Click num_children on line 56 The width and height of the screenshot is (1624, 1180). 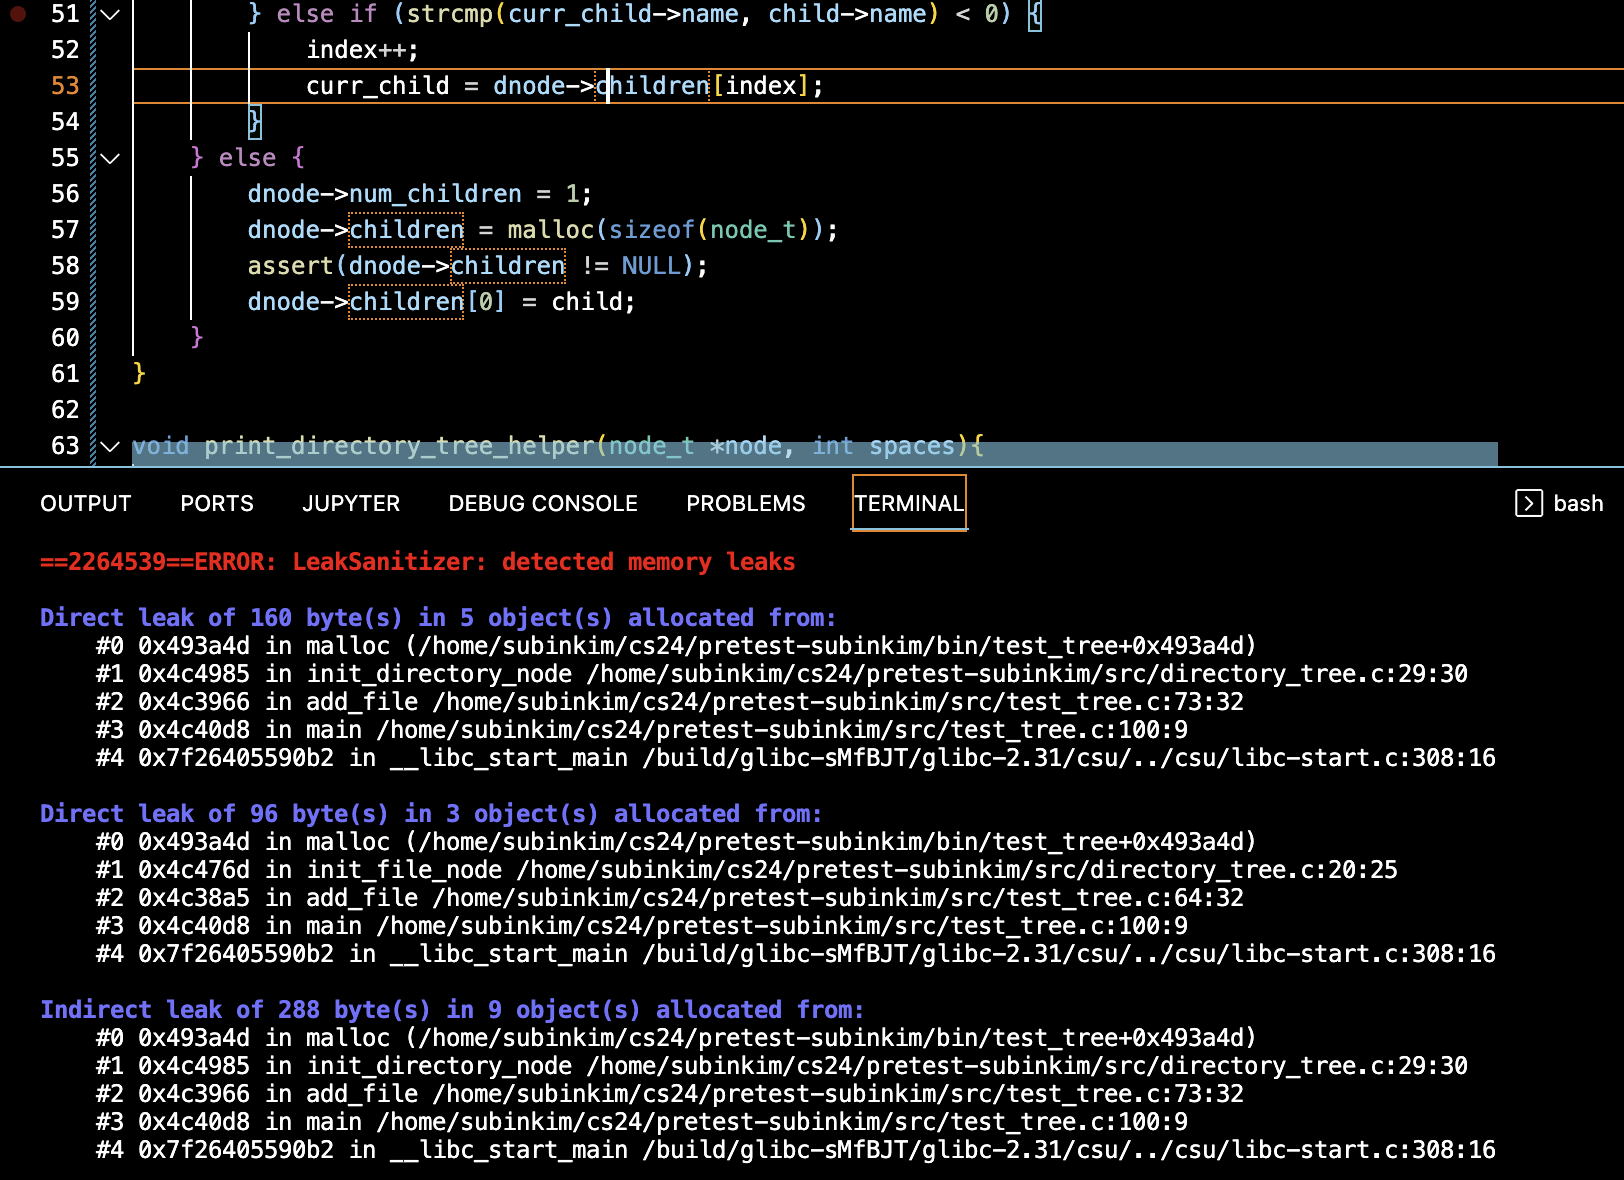(x=435, y=194)
